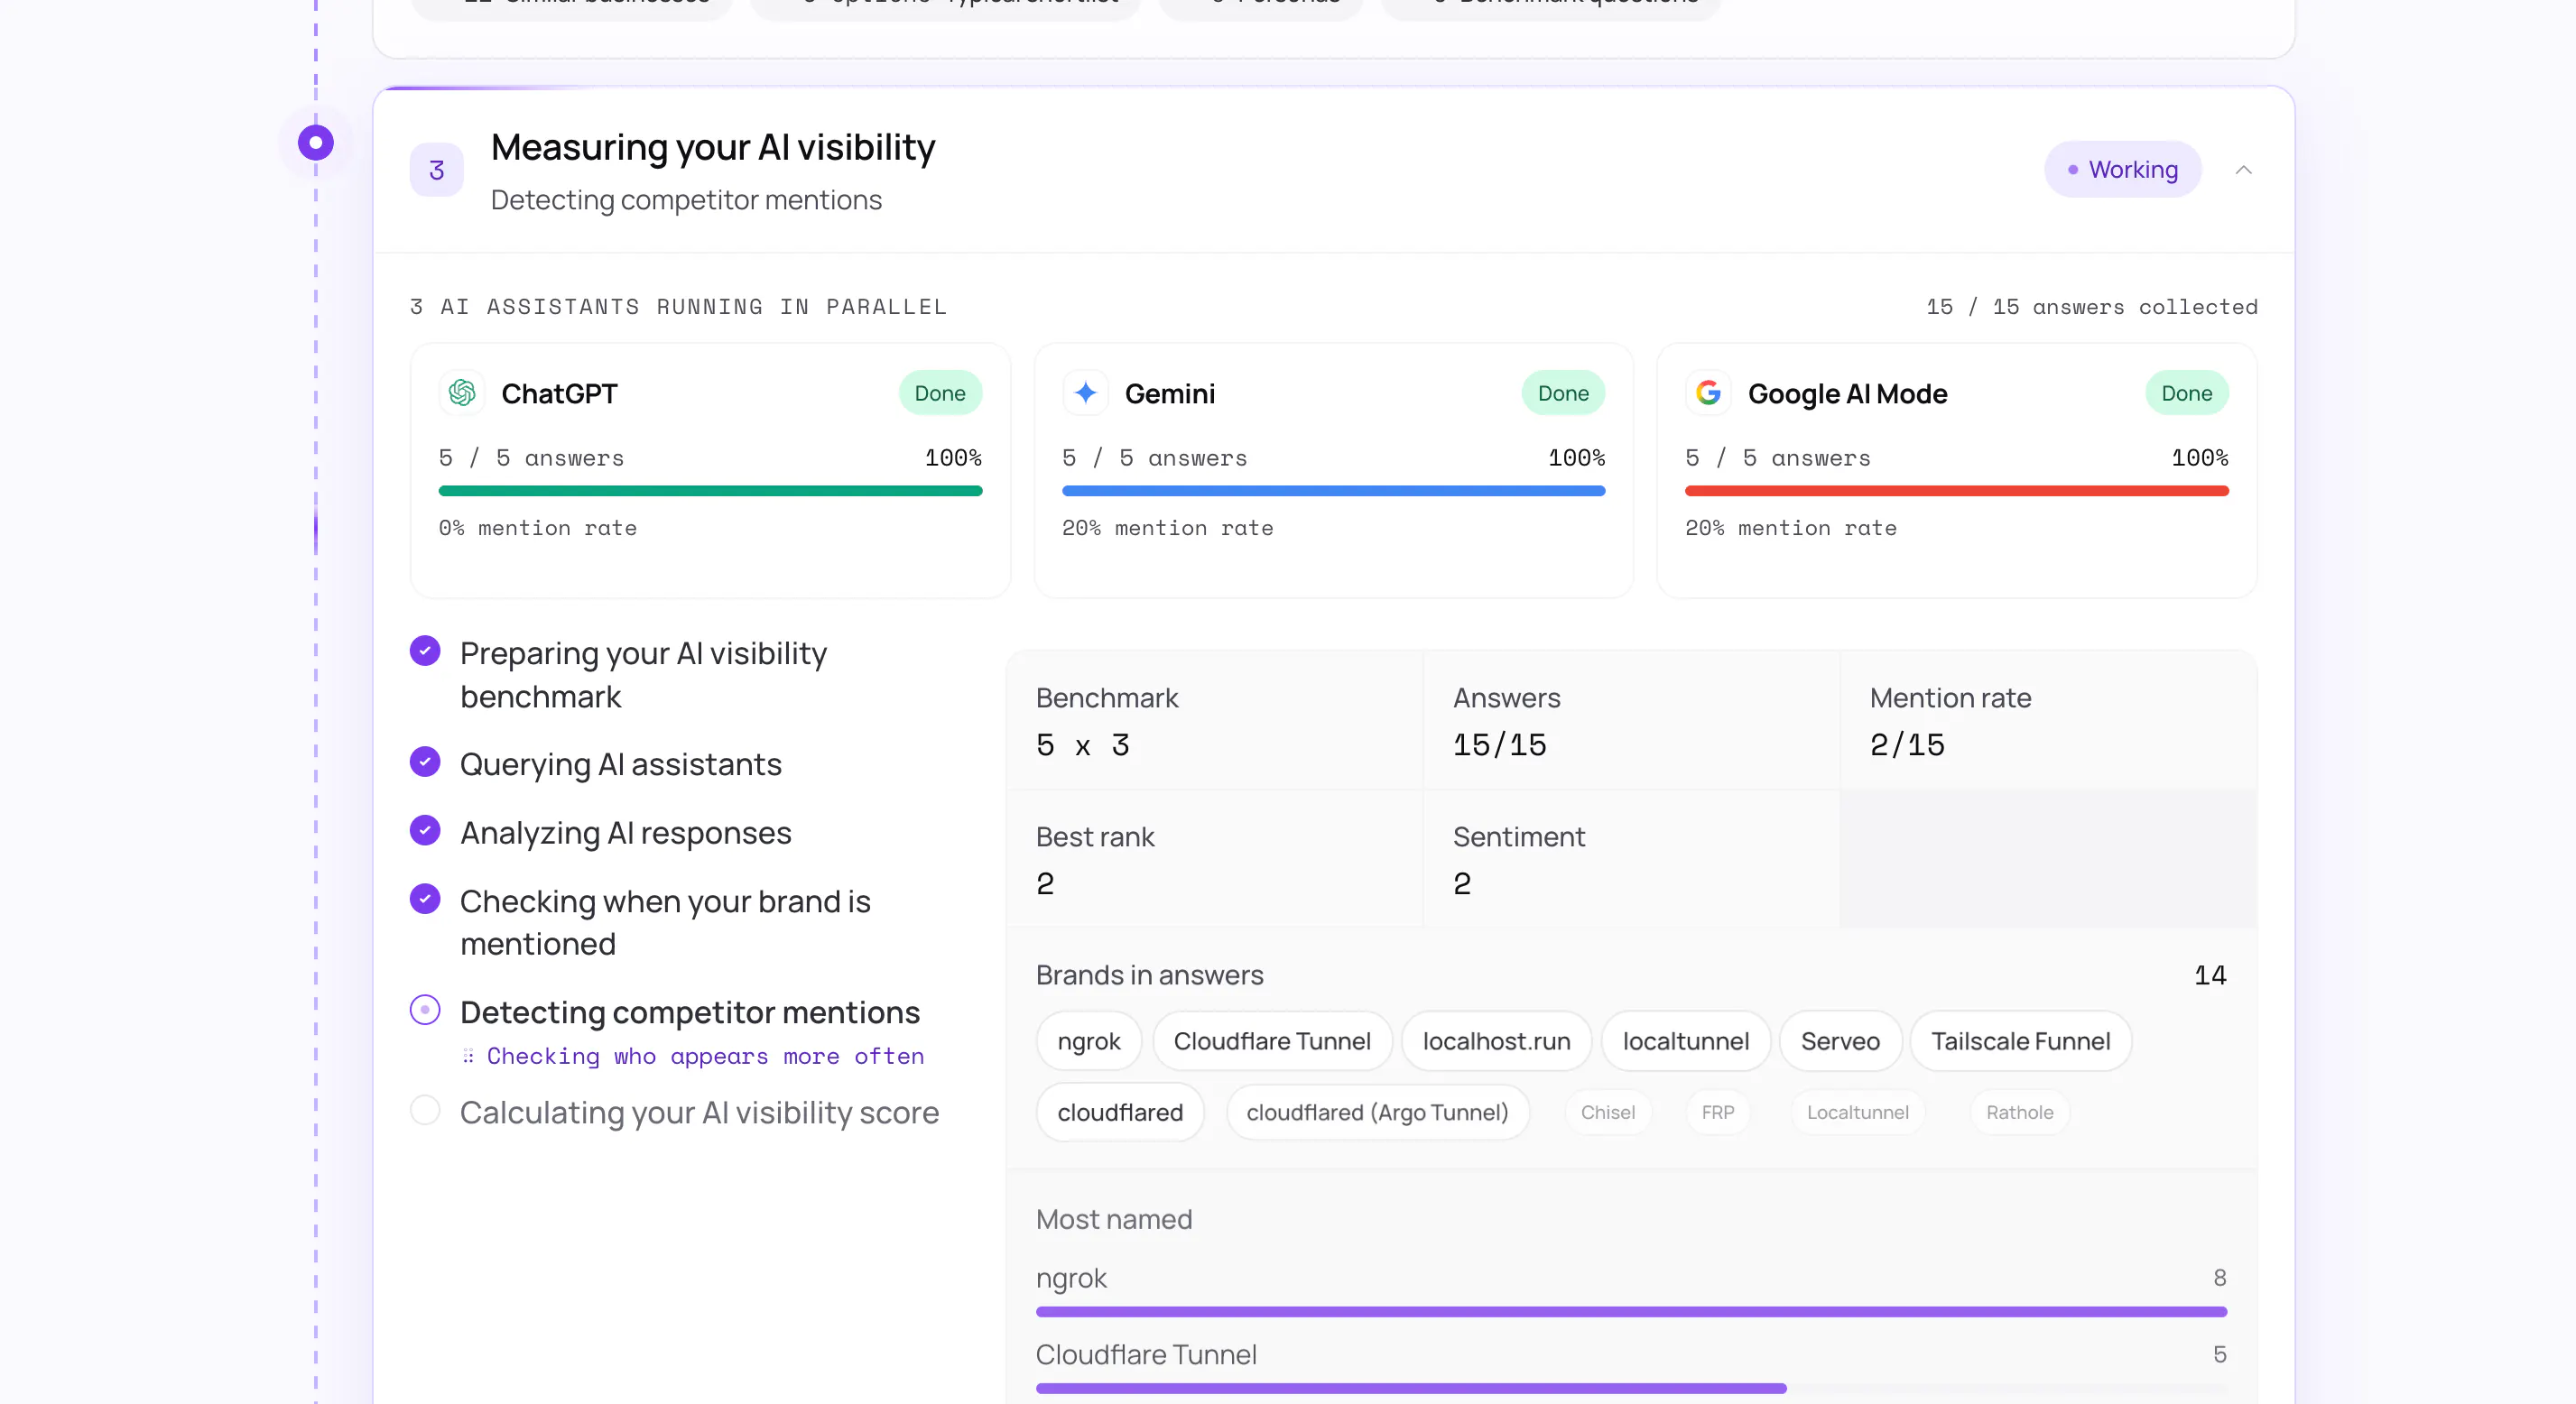Click the purple timeline step marker
The width and height of the screenshot is (2576, 1404).
pos(316,143)
